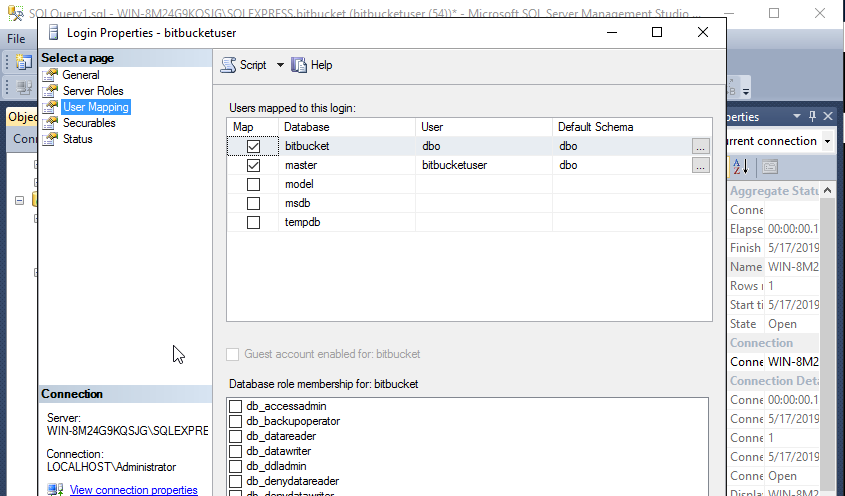Image resolution: width=845 pixels, height=496 pixels.
Task: Pin the Properties panel
Action: (813, 116)
